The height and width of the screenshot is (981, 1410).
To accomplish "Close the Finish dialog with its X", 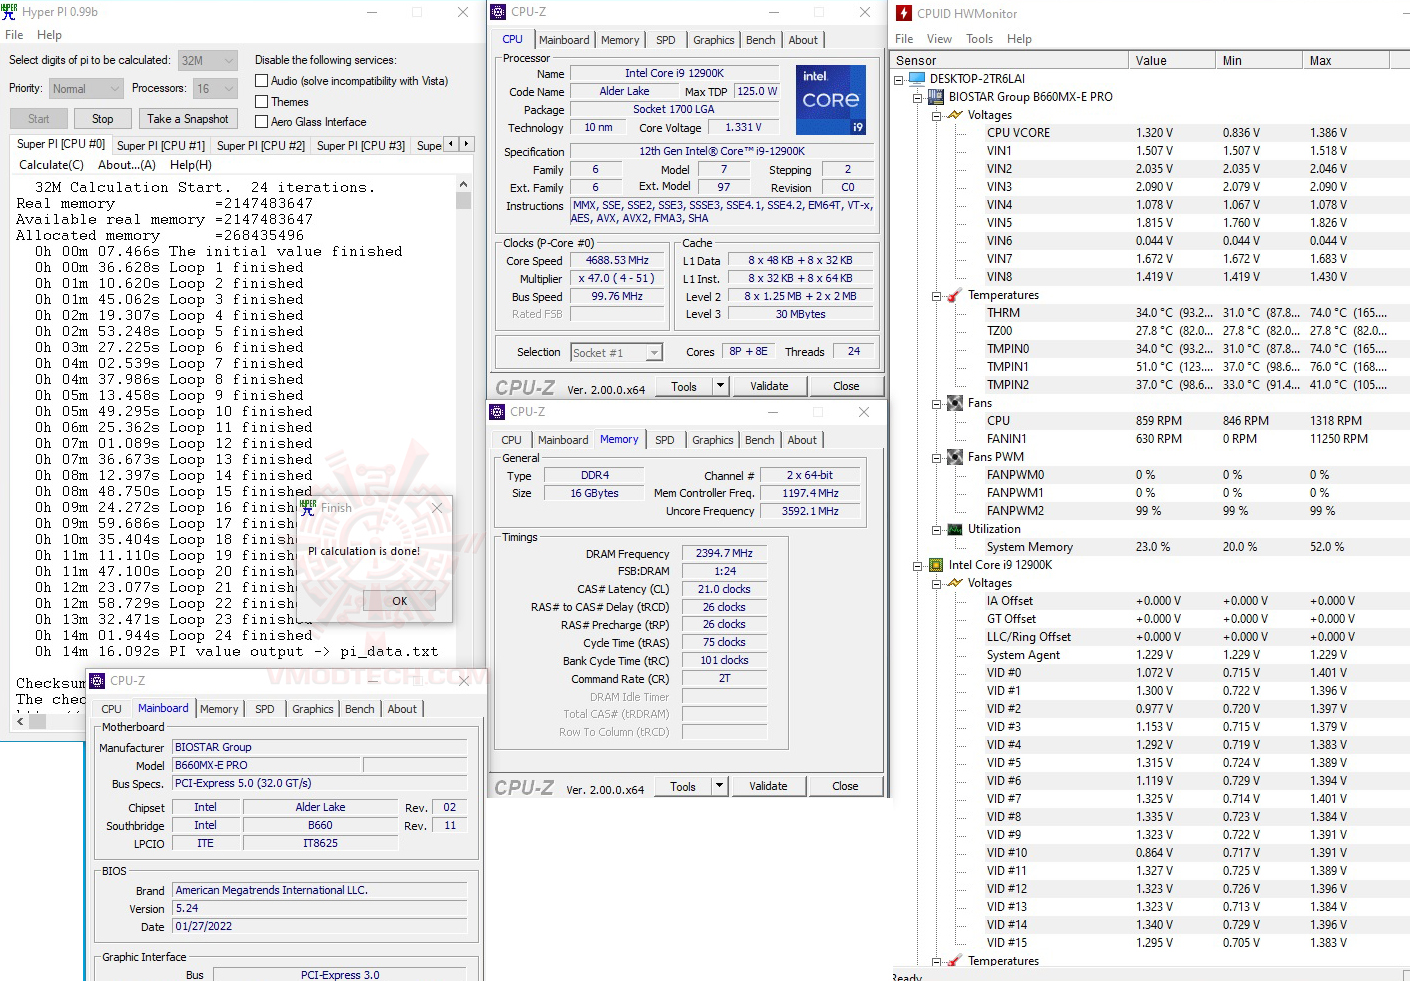I will [437, 508].
